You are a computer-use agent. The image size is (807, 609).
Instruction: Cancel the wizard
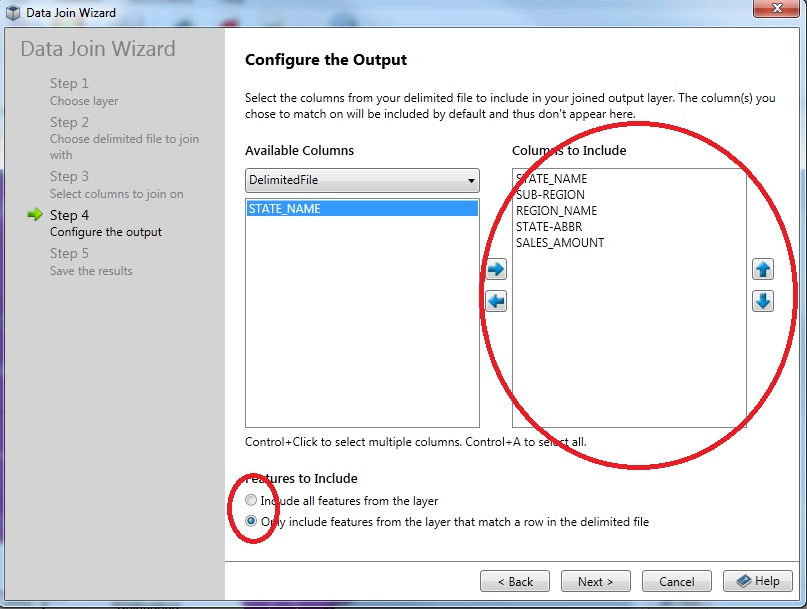(x=676, y=581)
